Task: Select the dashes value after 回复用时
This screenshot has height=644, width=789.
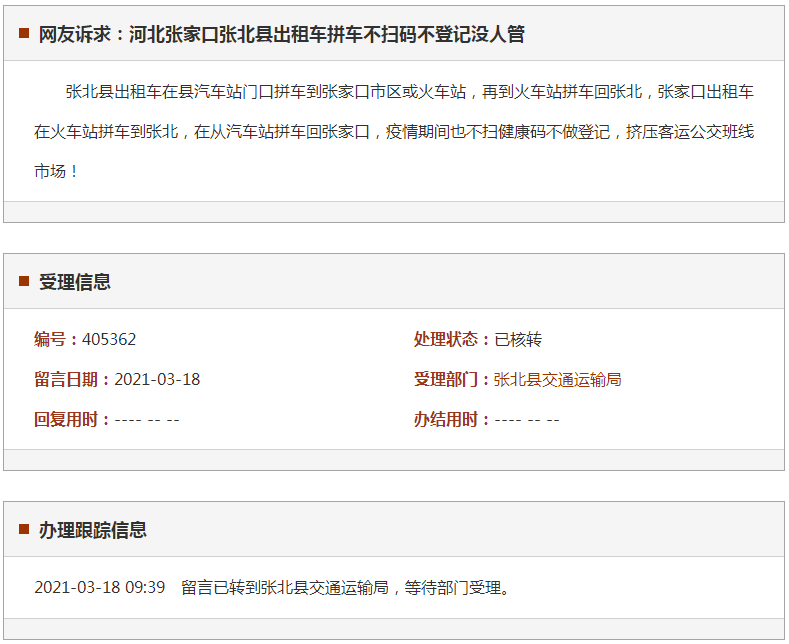Action: 147,420
